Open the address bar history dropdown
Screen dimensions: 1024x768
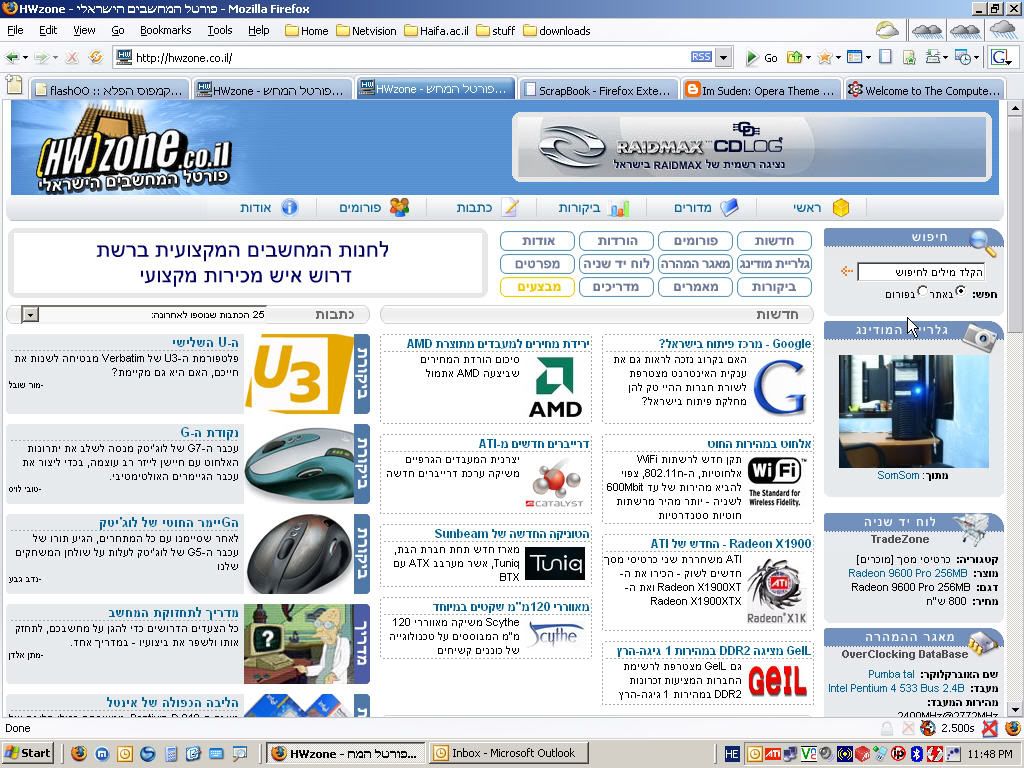click(x=723, y=57)
